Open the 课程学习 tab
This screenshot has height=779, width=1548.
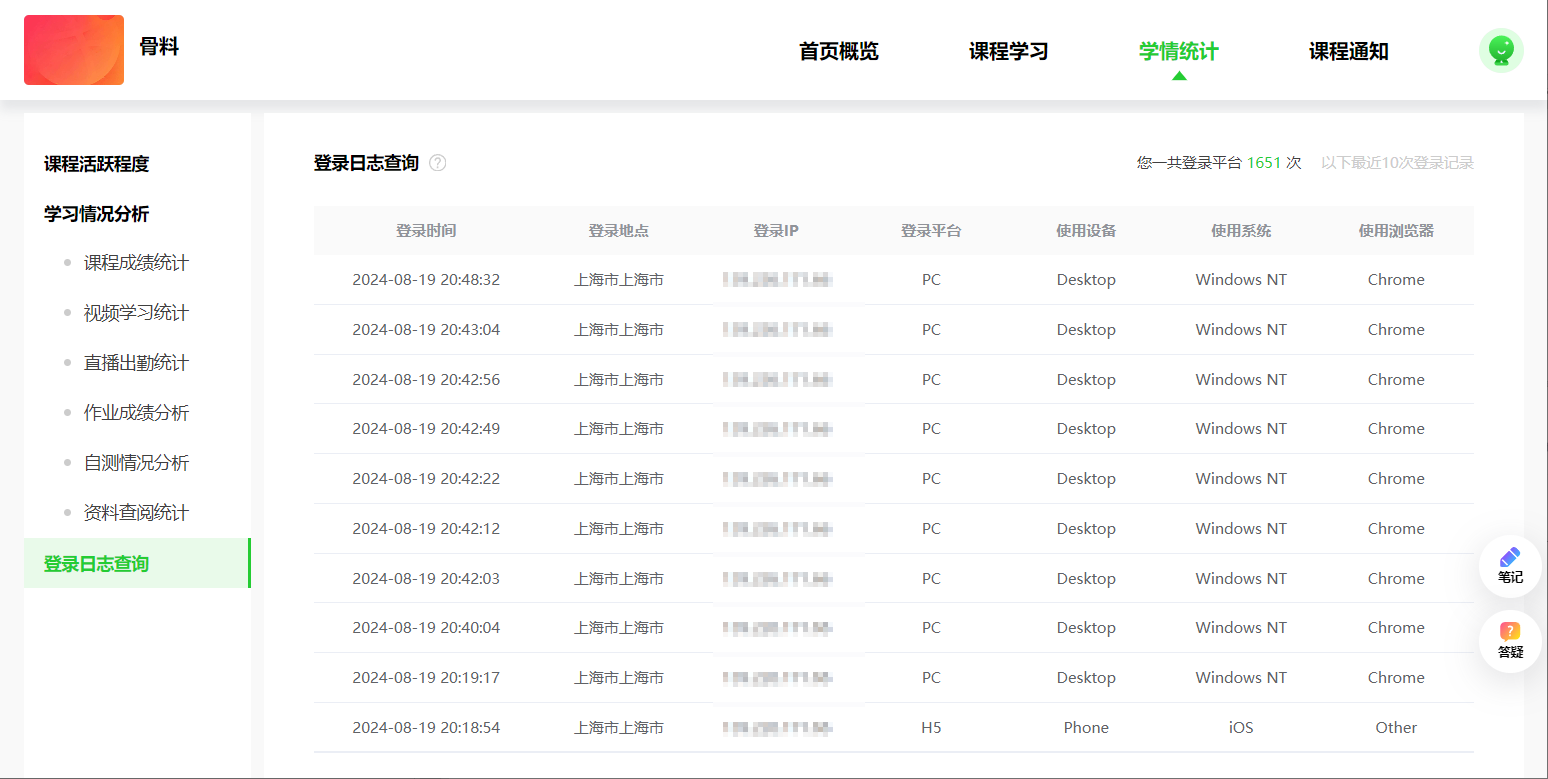point(1008,52)
